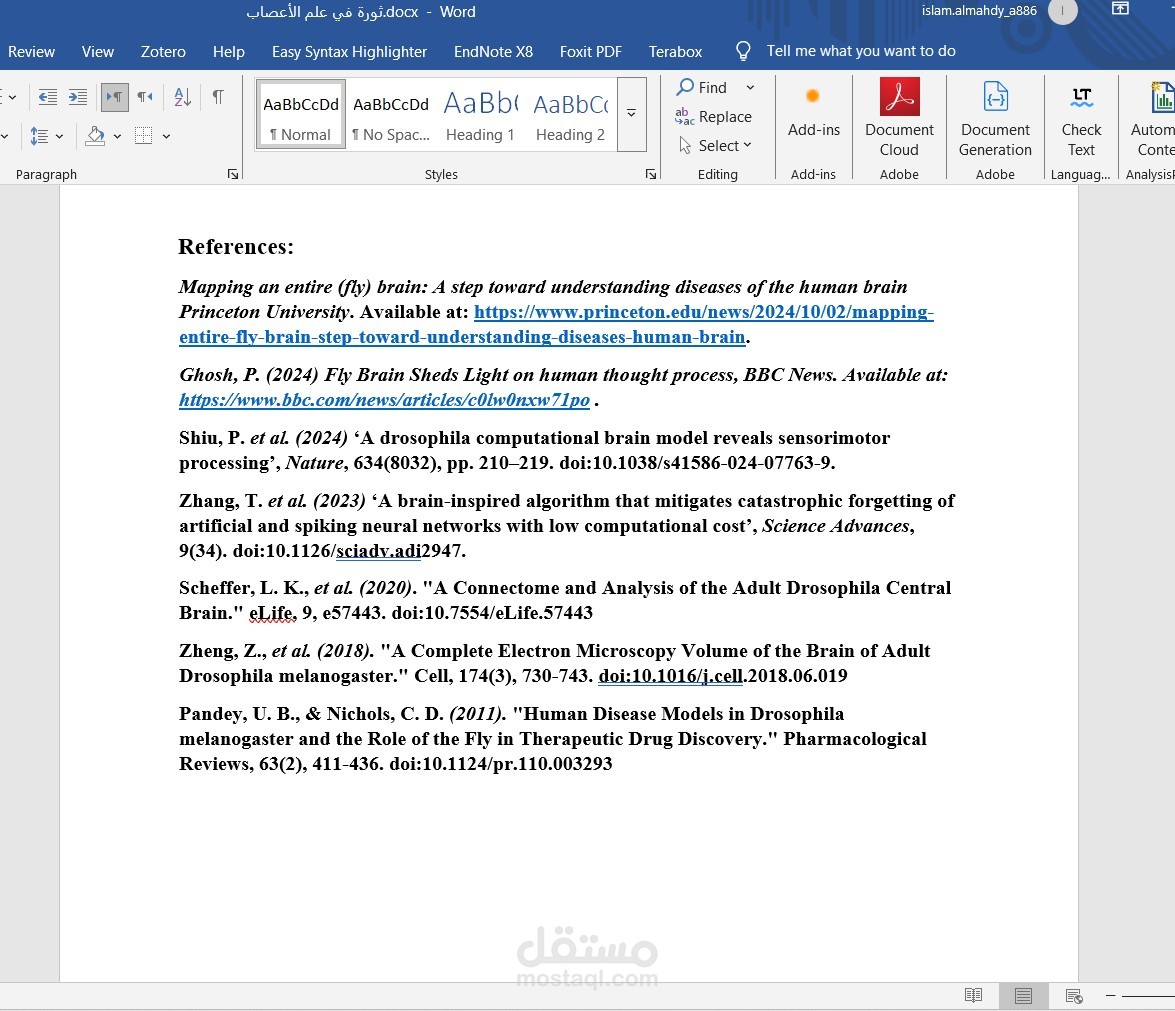Image resolution: width=1175 pixels, height=1011 pixels.
Task: Sort the selected paragraphs alphabetically
Action: [182, 97]
